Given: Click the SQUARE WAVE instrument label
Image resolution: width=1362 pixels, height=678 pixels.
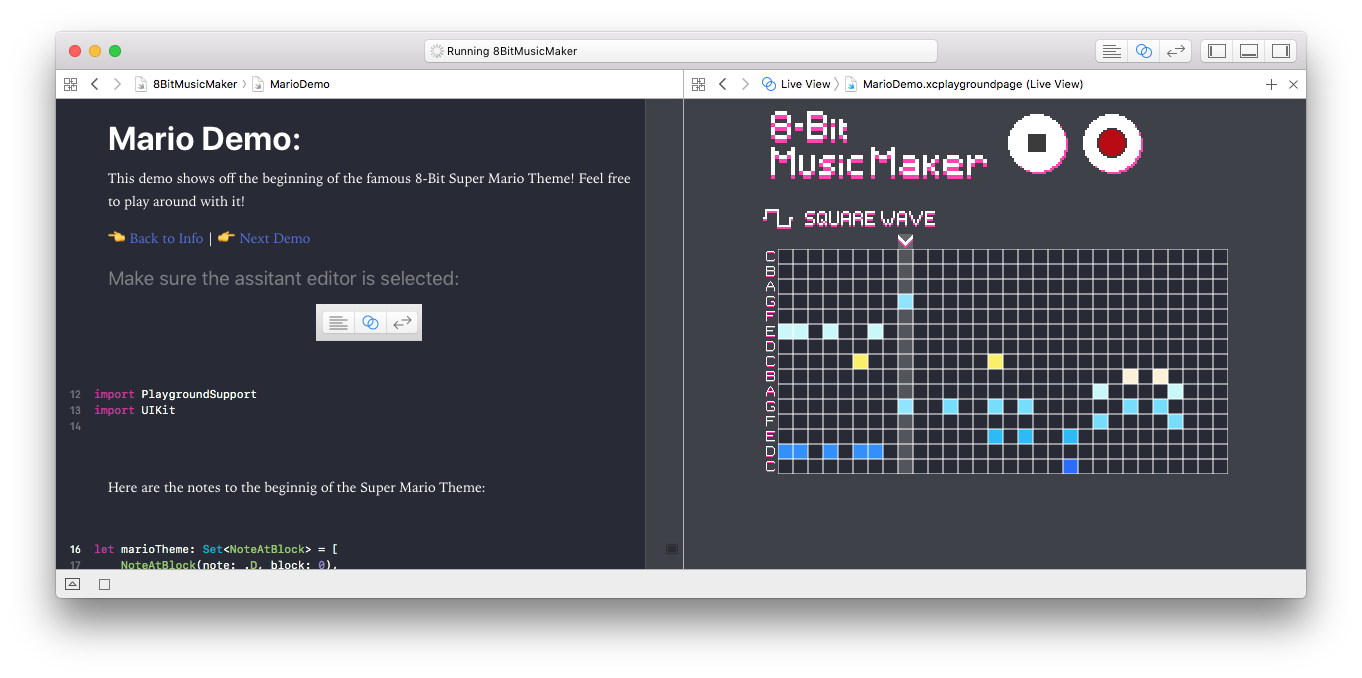Looking at the screenshot, I should pos(870,218).
